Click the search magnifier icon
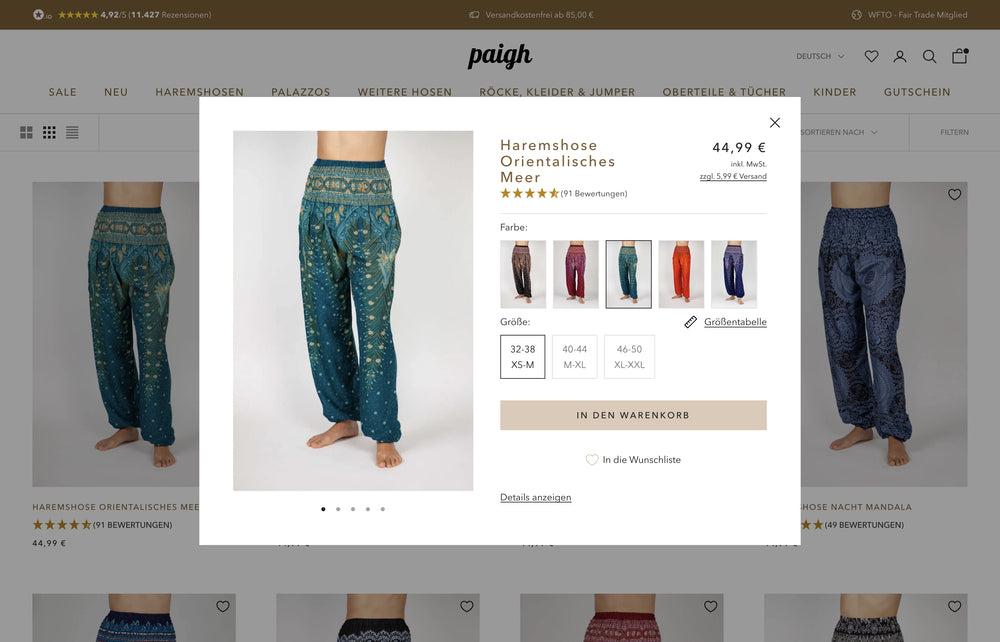The height and width of the screenshot is (642, 1000). pos(929,57)
